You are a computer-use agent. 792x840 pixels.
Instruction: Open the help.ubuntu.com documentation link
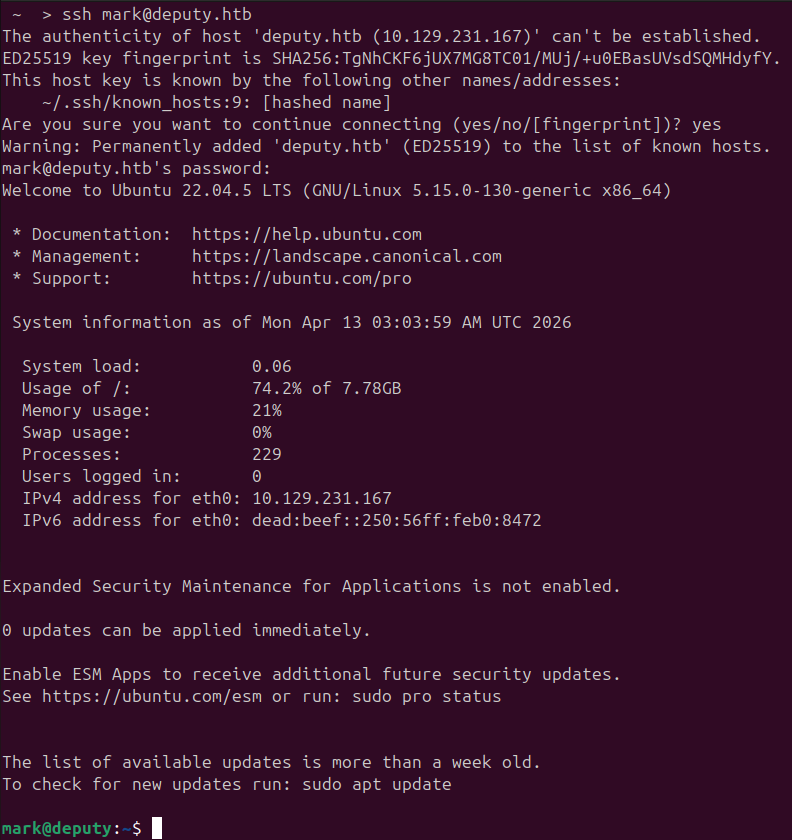[307, 235]
